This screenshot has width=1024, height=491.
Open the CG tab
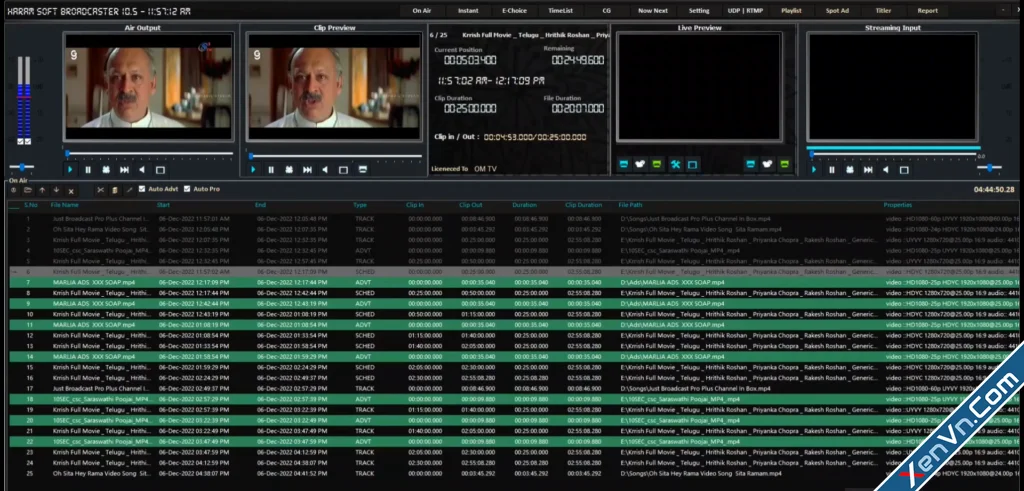(607, 10)
